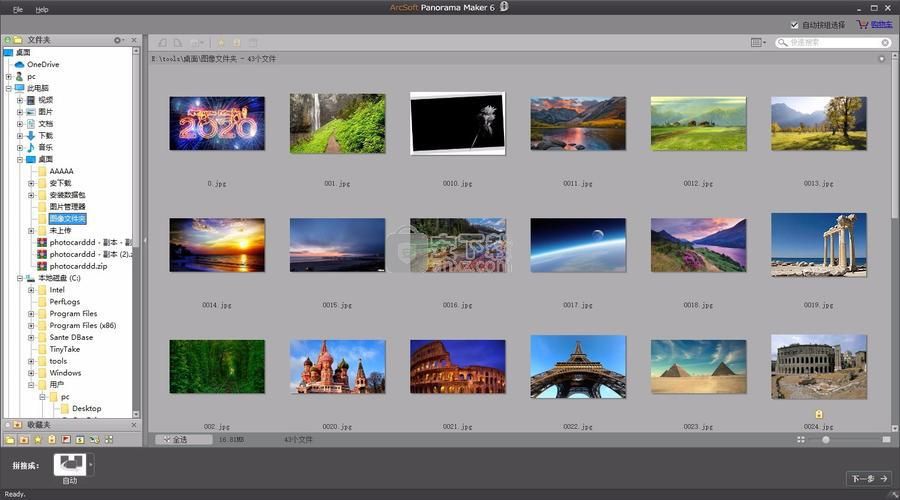The height and width of the screenshot is (500, 900).
Task: Expand the 下载 folder node
Action: (20, 136)
